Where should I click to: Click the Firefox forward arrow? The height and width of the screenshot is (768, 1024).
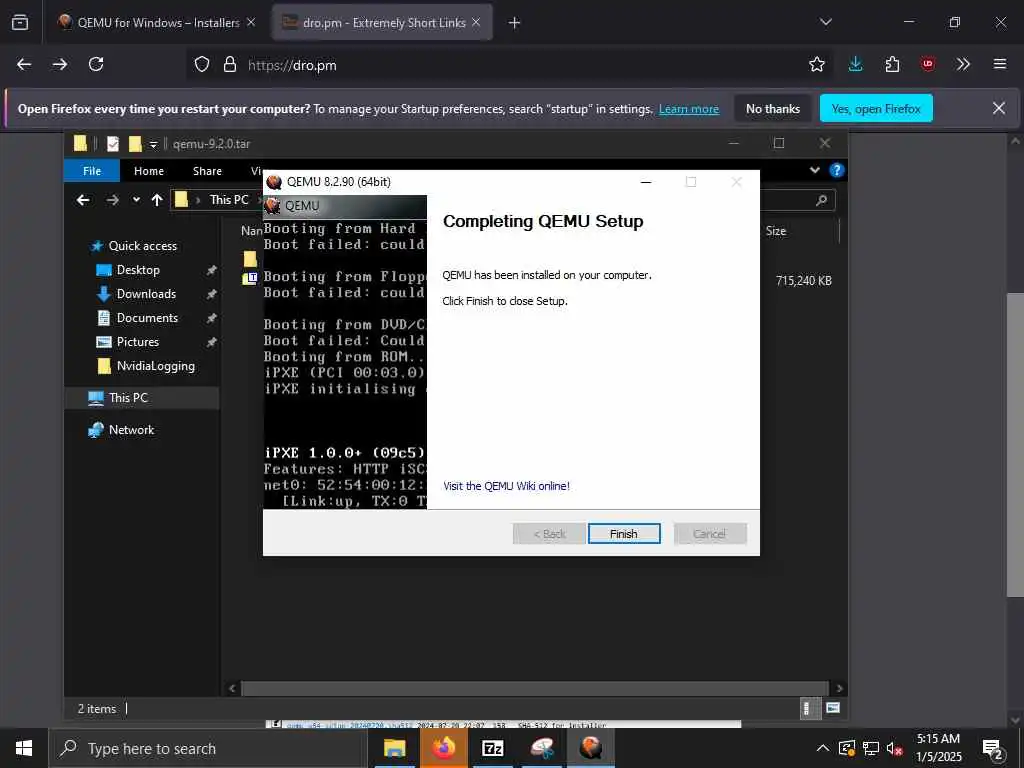[x=60, y=64]
